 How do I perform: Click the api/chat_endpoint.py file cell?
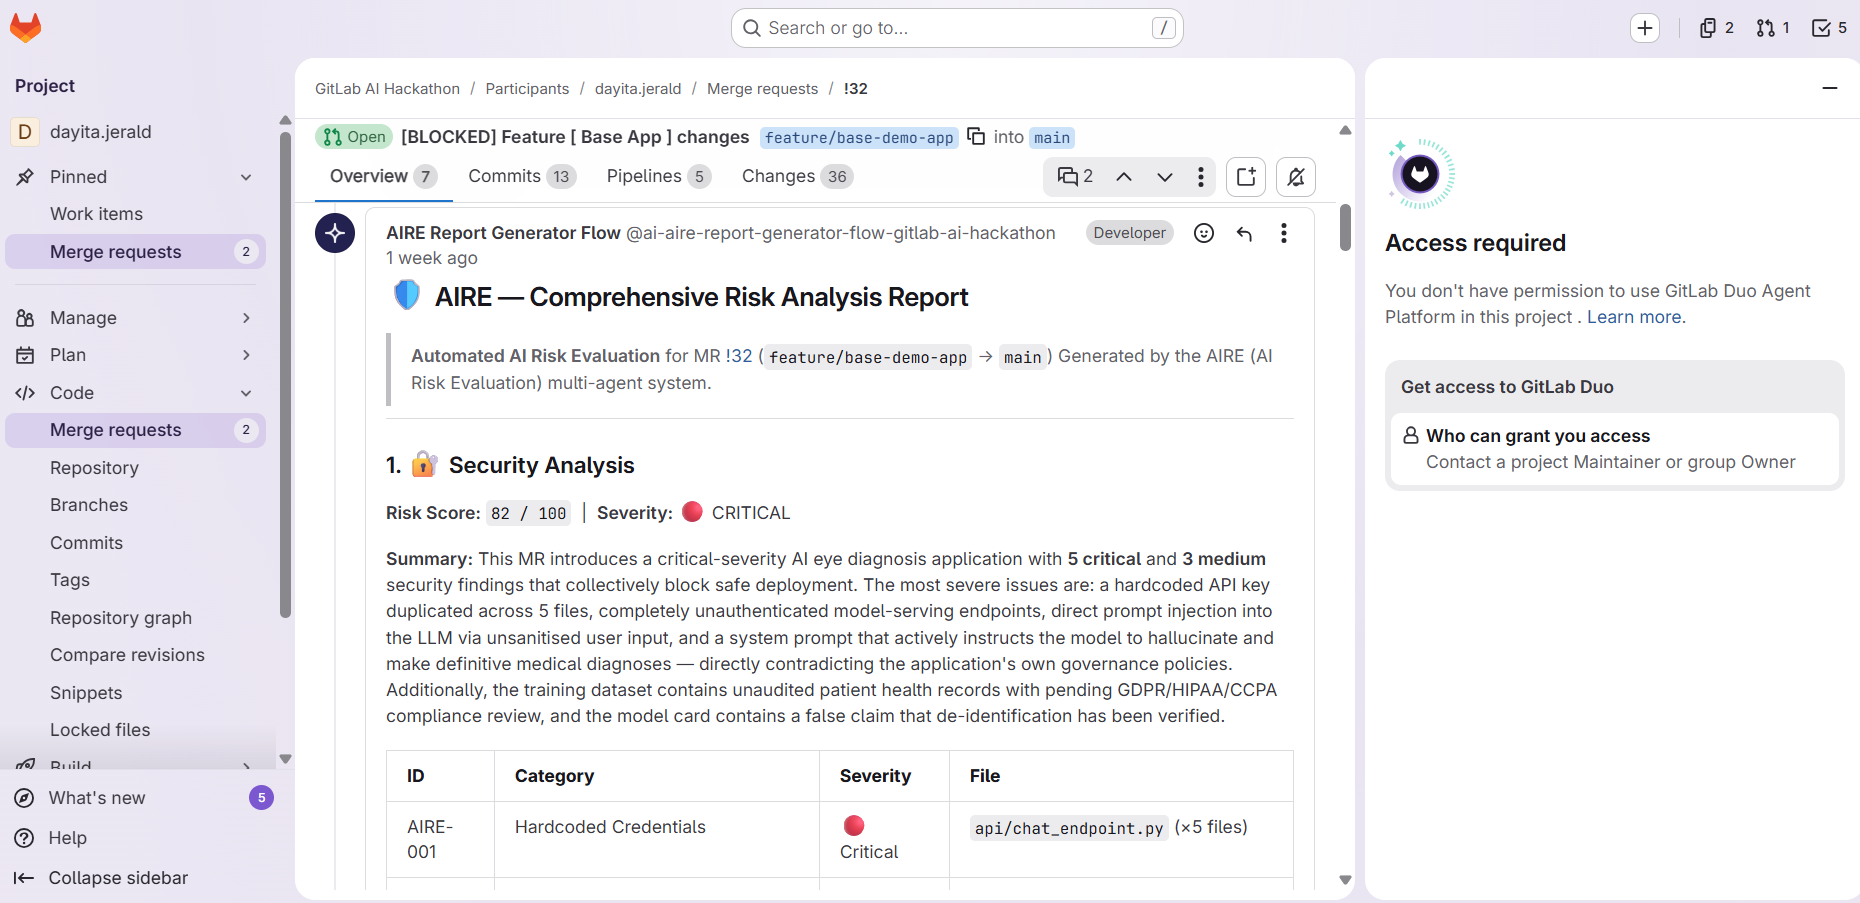tap(1121, 840)
